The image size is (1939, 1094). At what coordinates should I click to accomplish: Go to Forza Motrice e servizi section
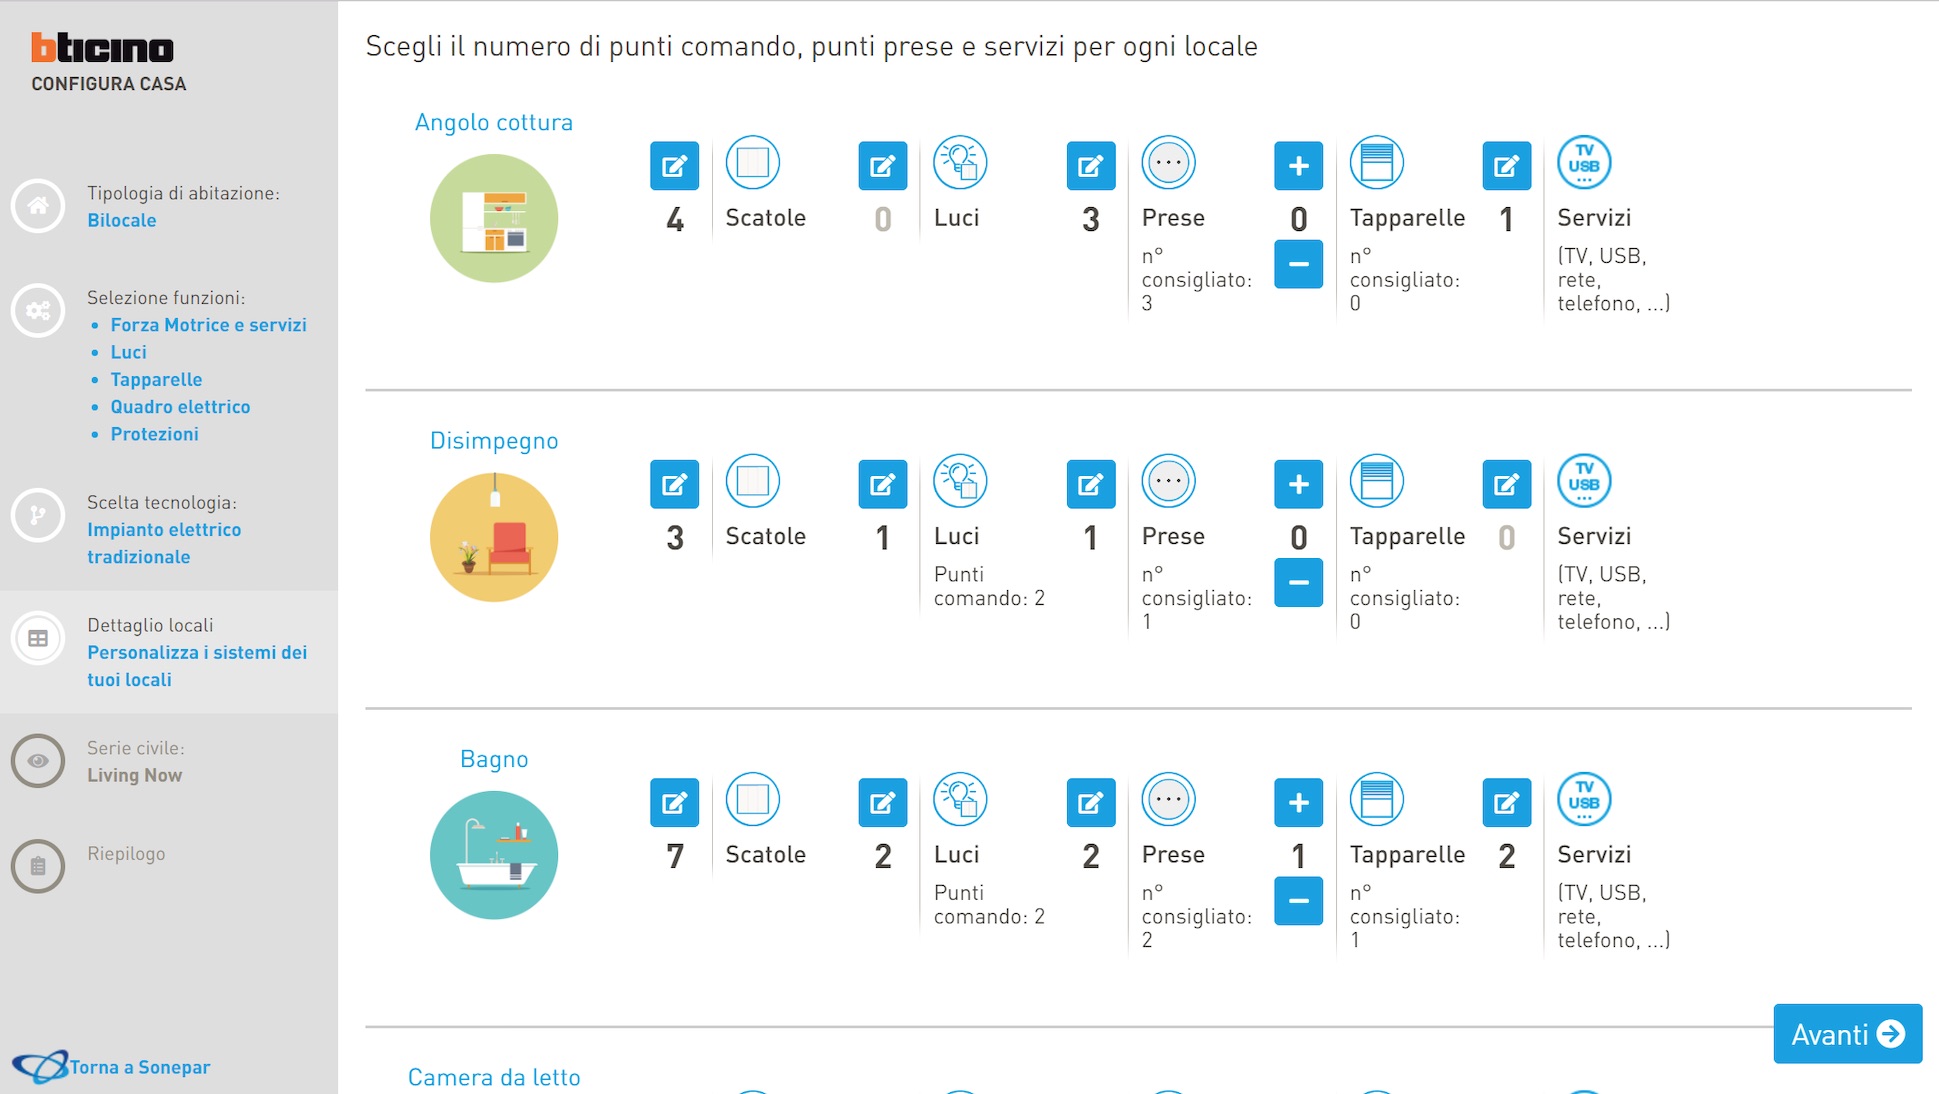(208, 325)
